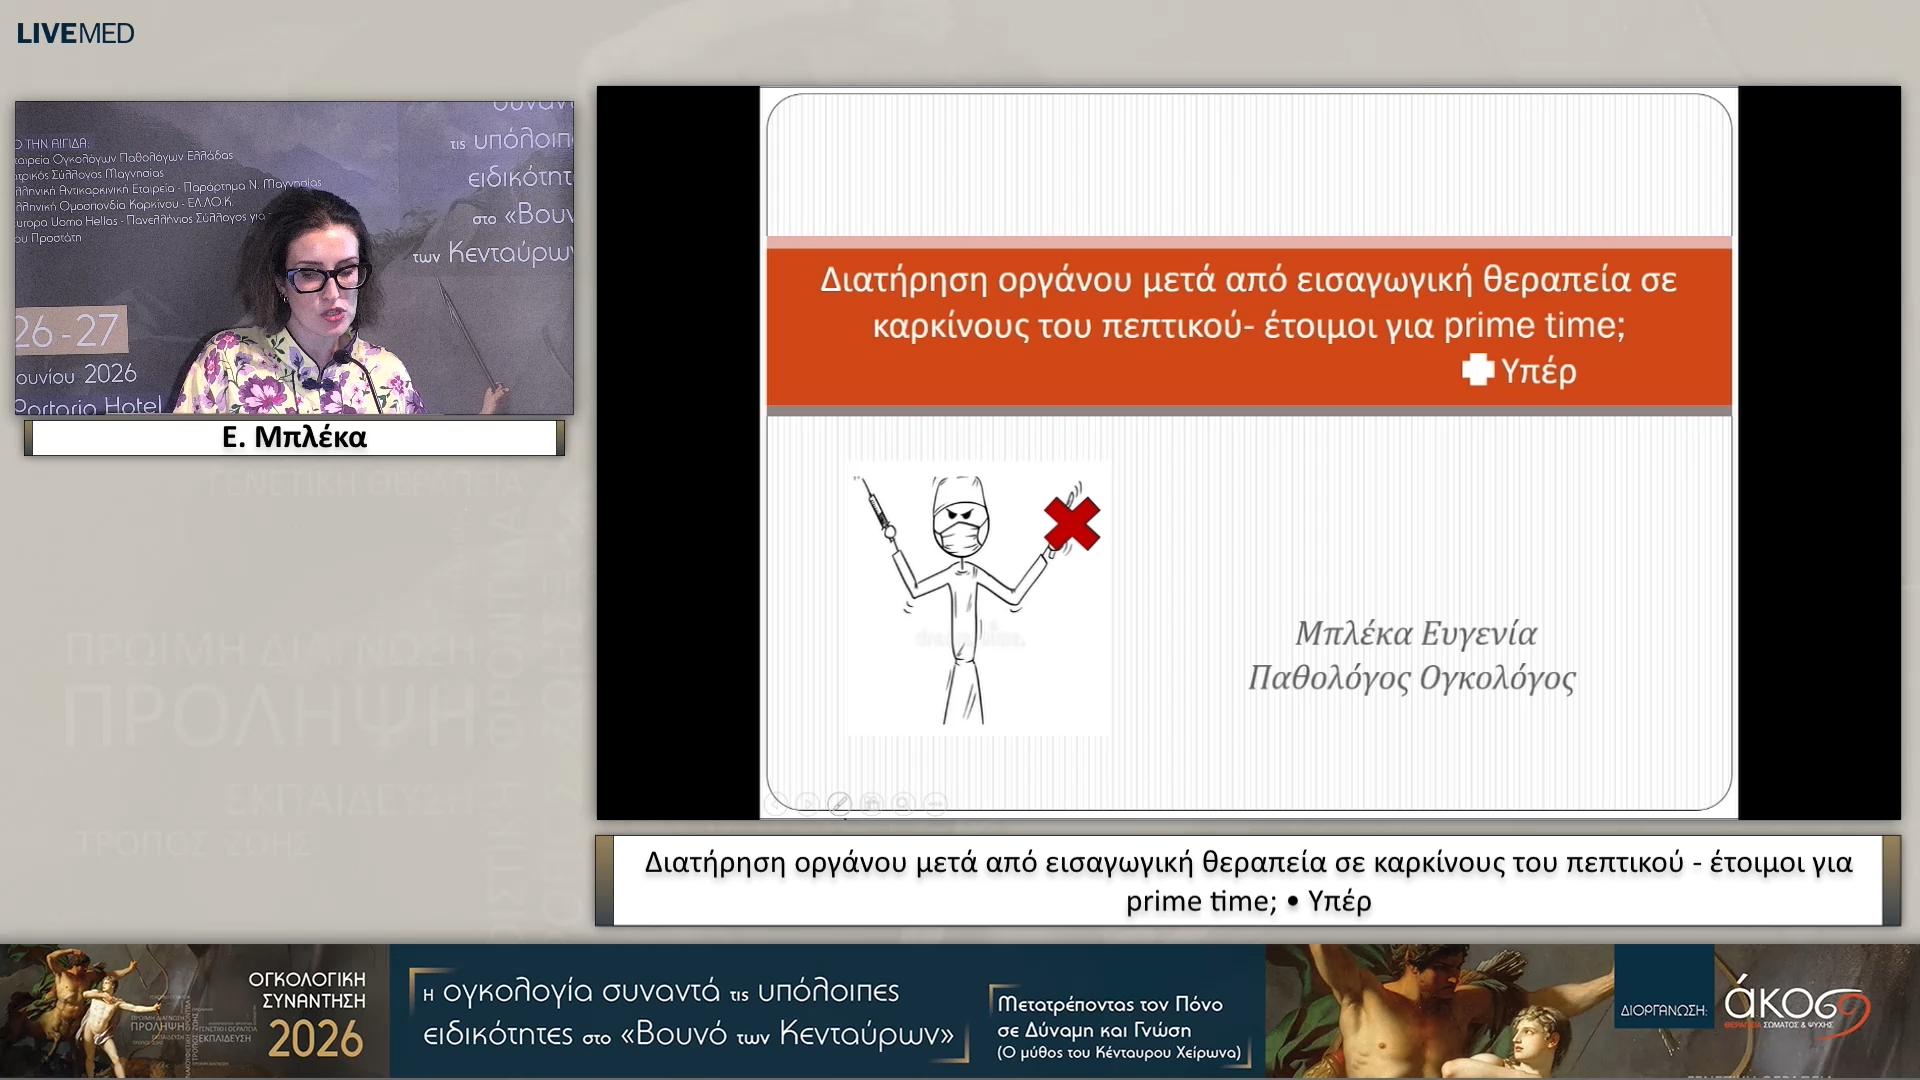Click the talk title caption below slide

tap(1248, 881)
